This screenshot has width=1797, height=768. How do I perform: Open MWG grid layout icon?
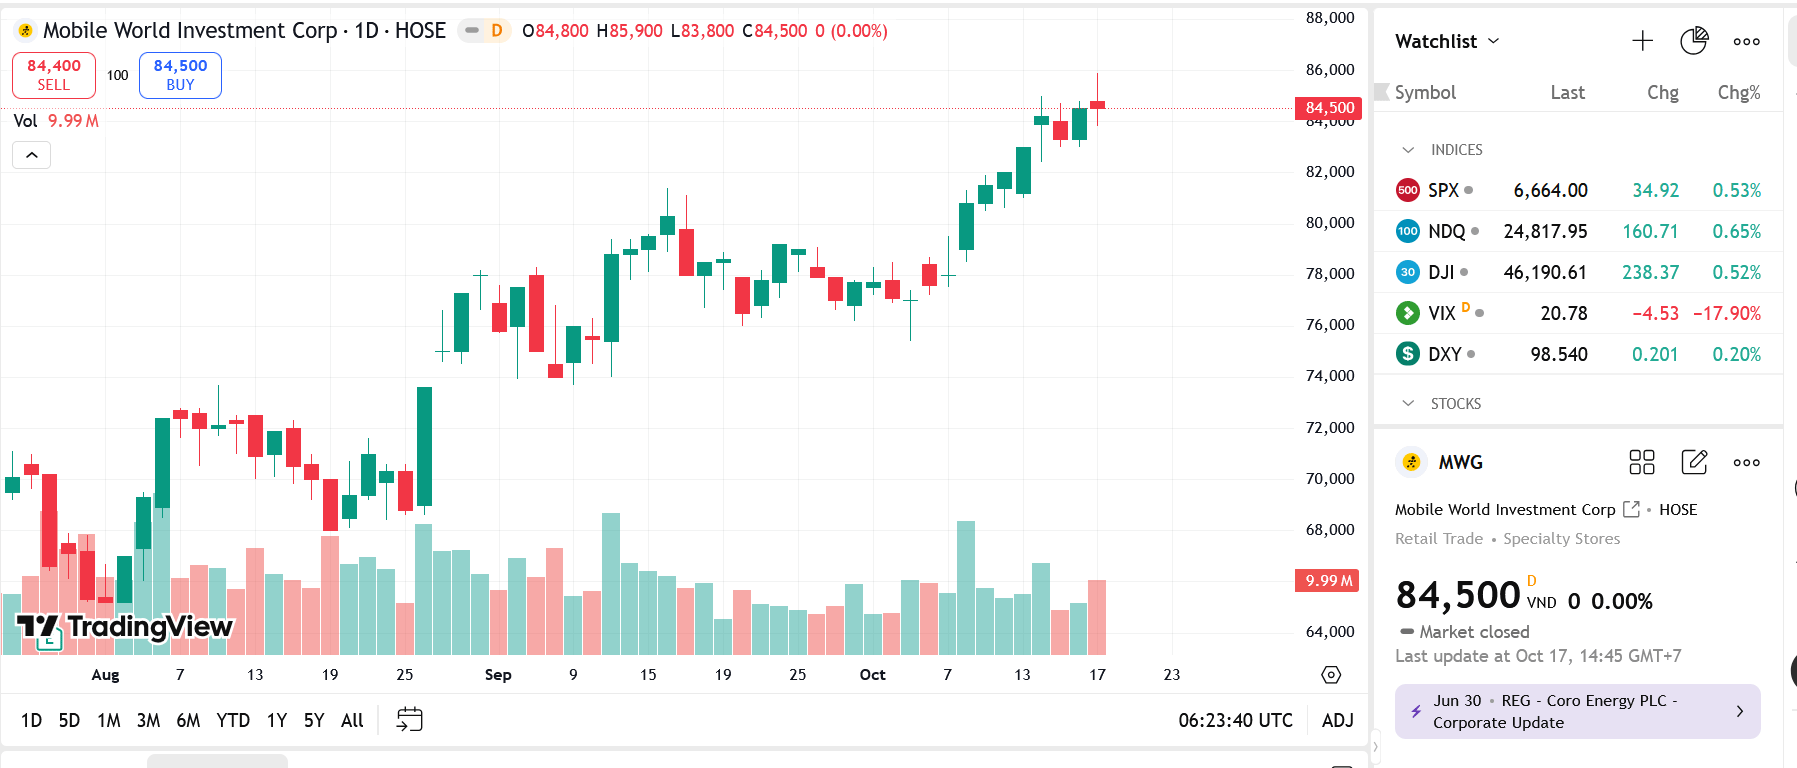(x=1642, y=462)
